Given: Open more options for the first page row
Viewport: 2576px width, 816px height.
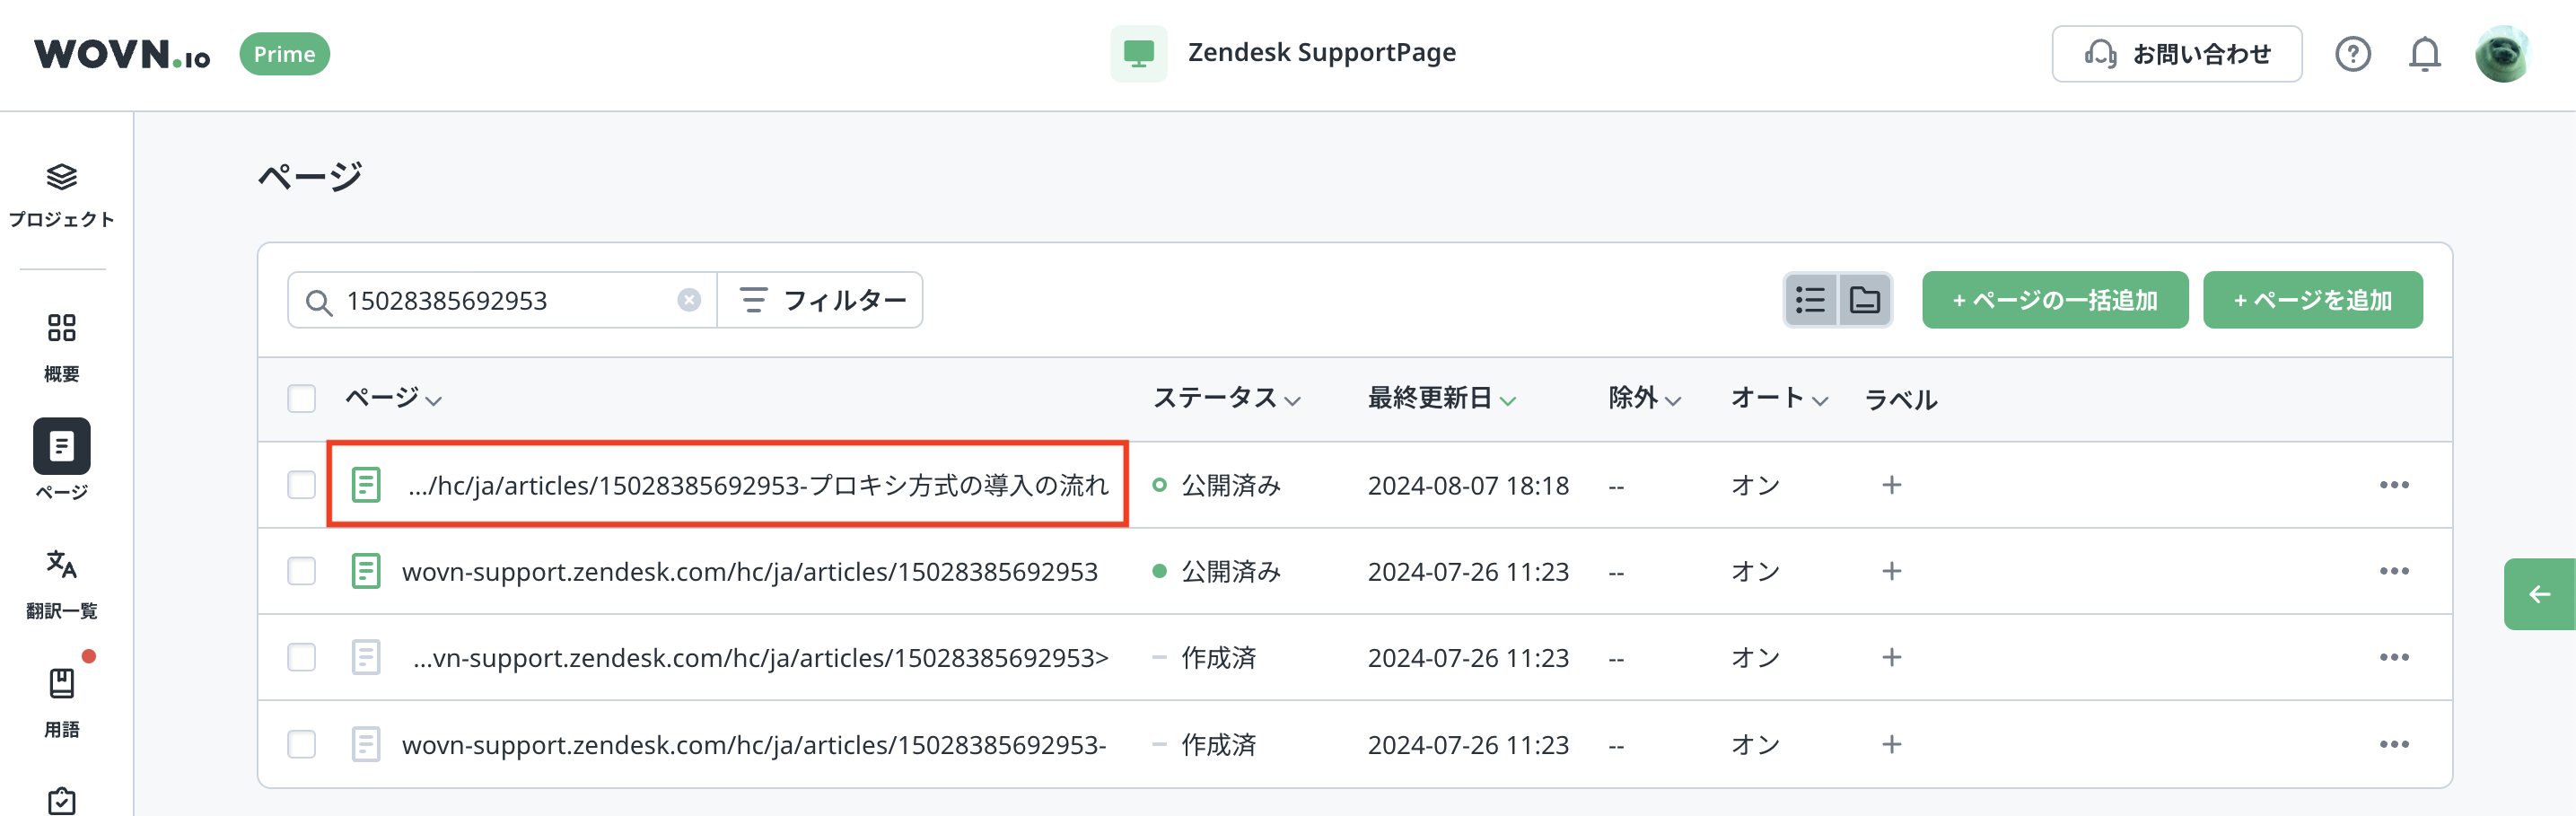Looking at the screenshot, I should coord(2393,485).
